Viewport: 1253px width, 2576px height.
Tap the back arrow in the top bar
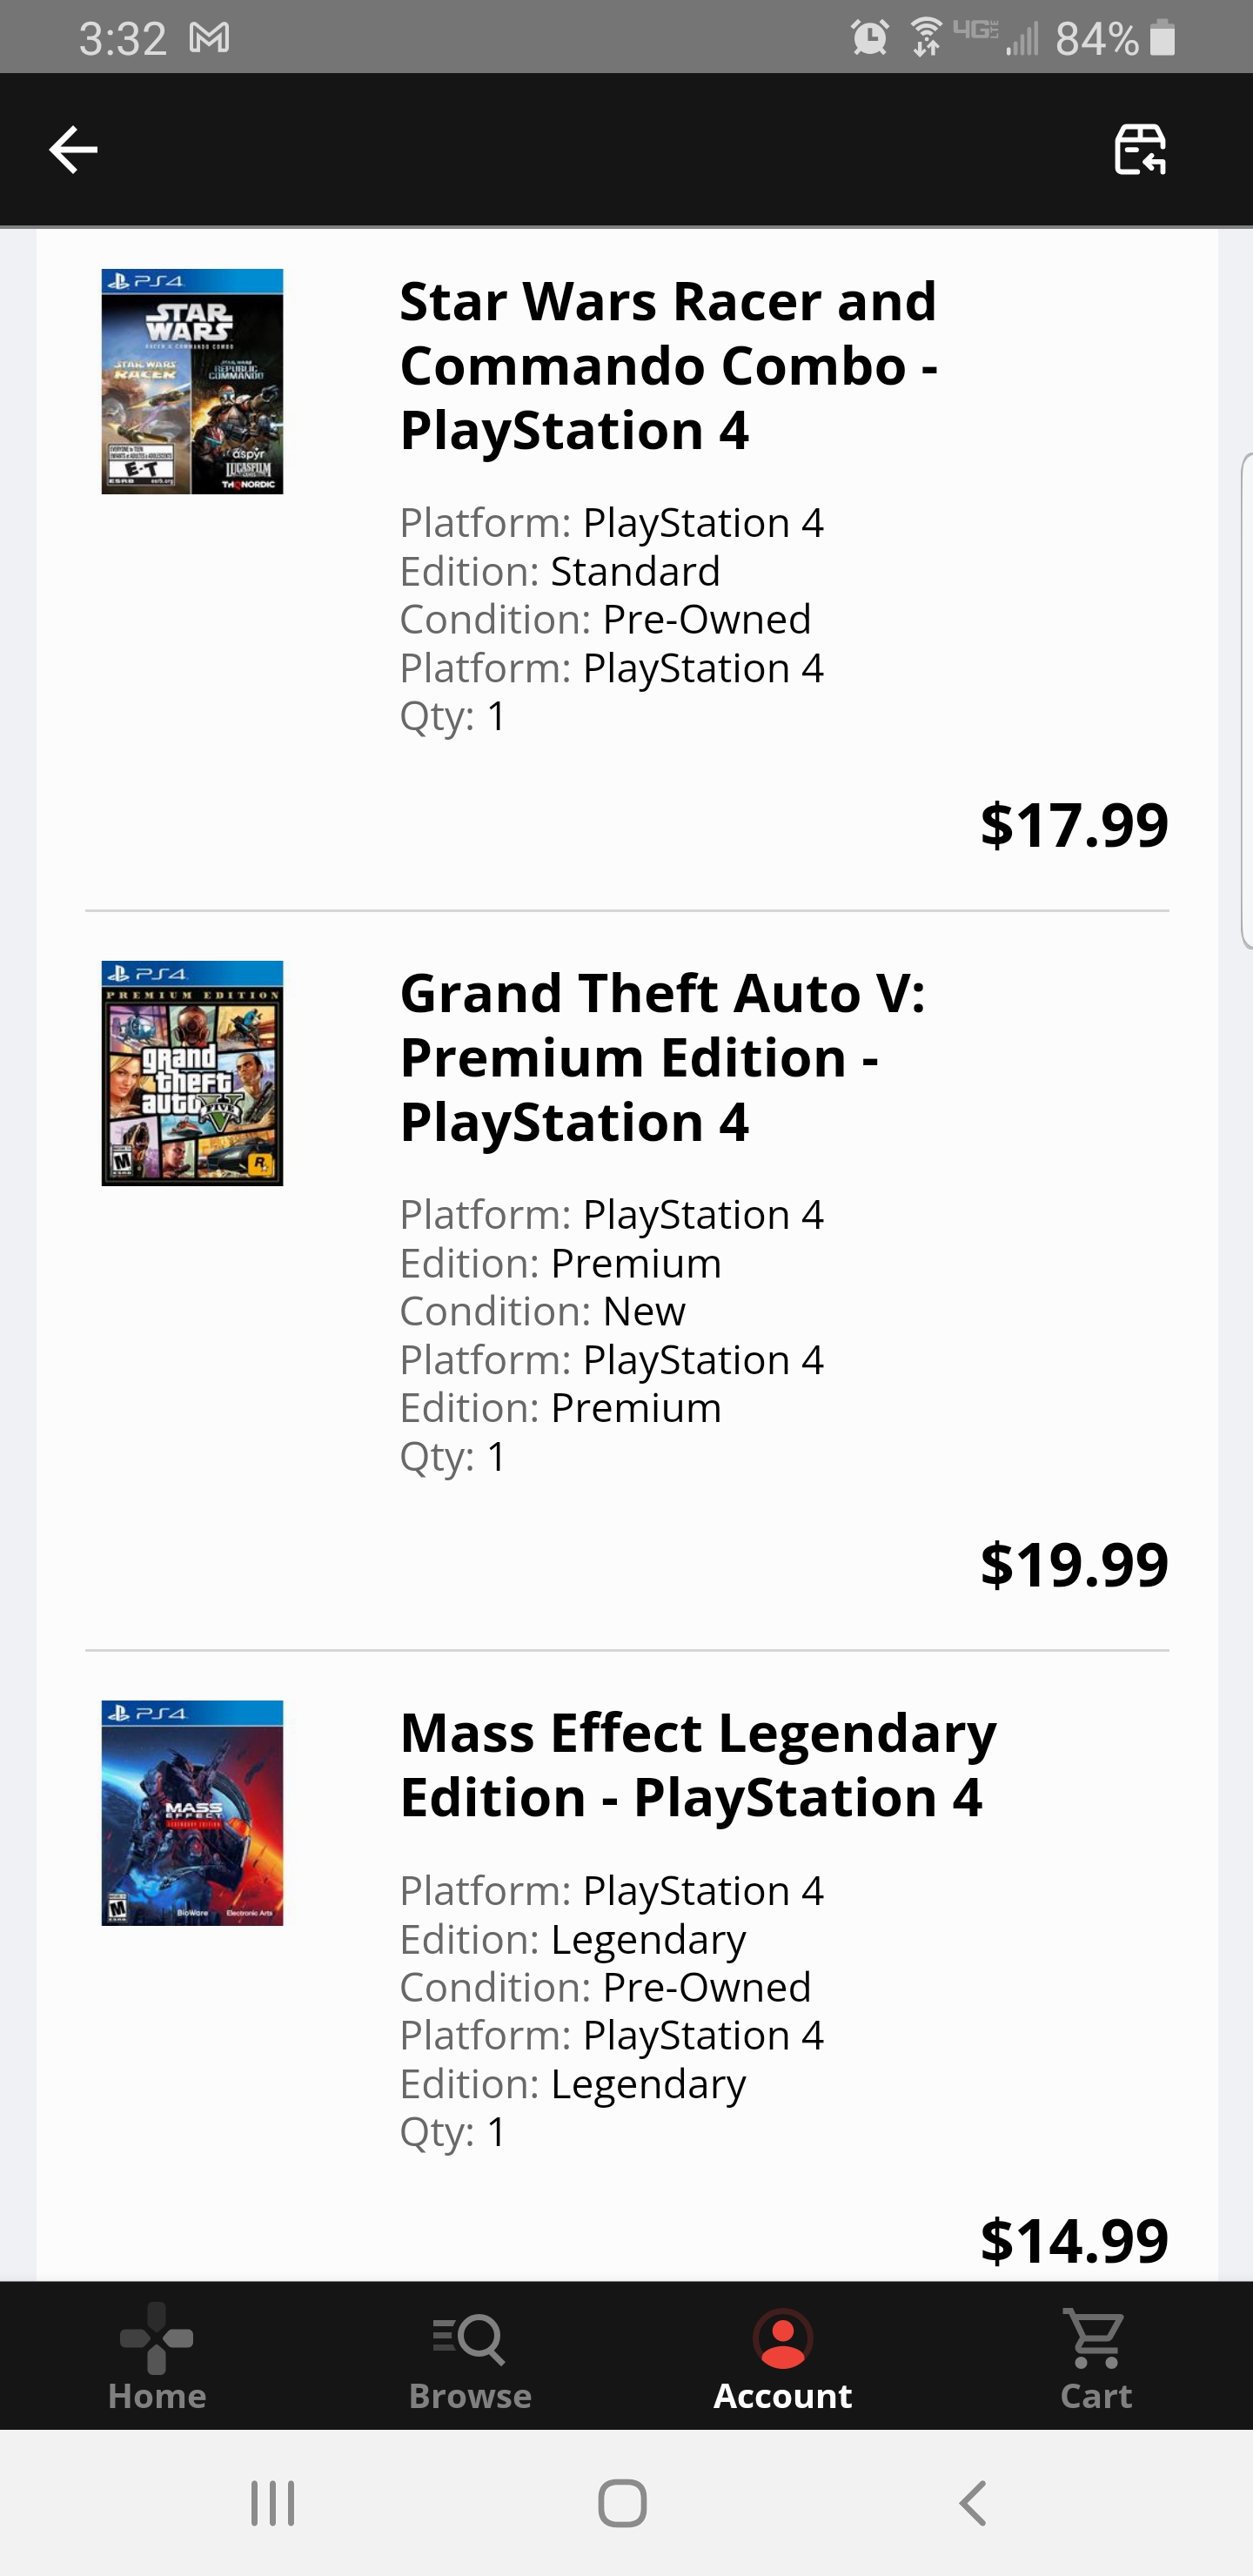(x=72, y=148)
